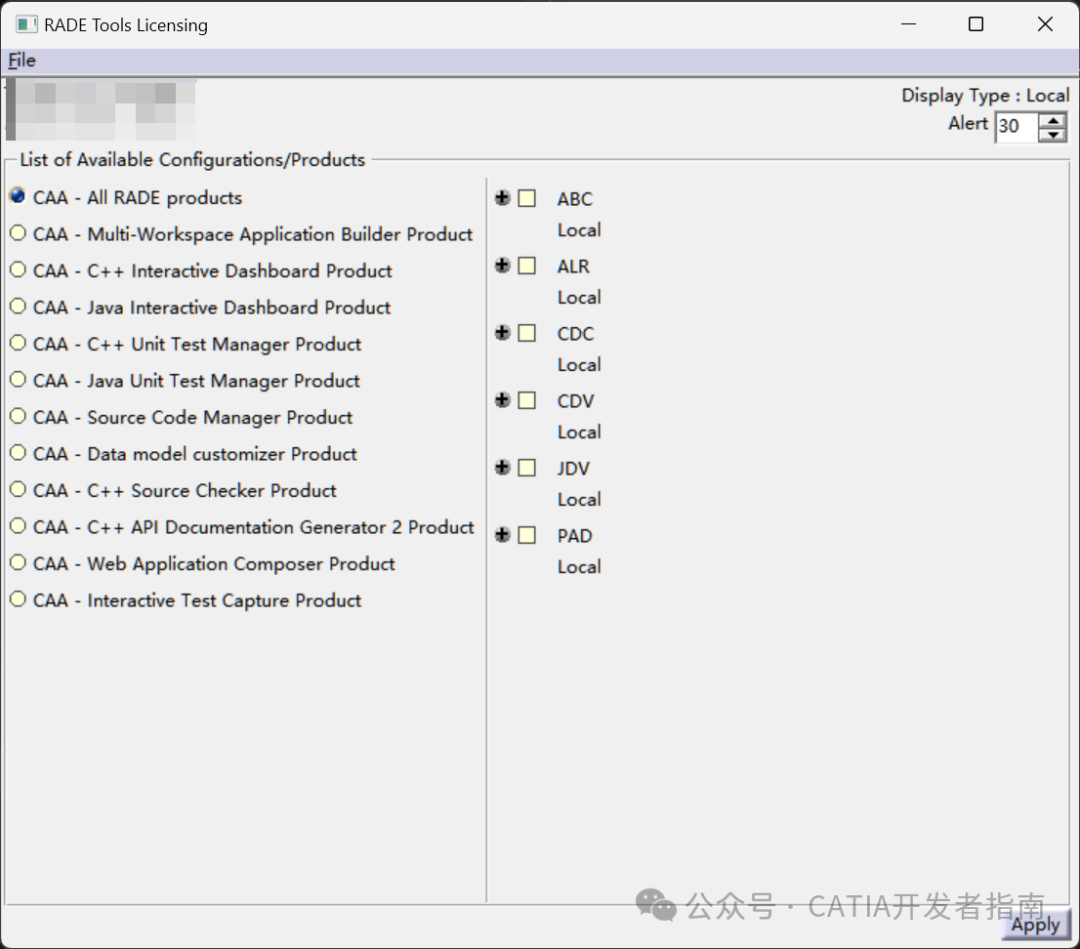The height and width of the screenshot is (949, 1080).
Task: Choose CAA - Java Interactive Dashboard Product
Action: pos(18,306)
